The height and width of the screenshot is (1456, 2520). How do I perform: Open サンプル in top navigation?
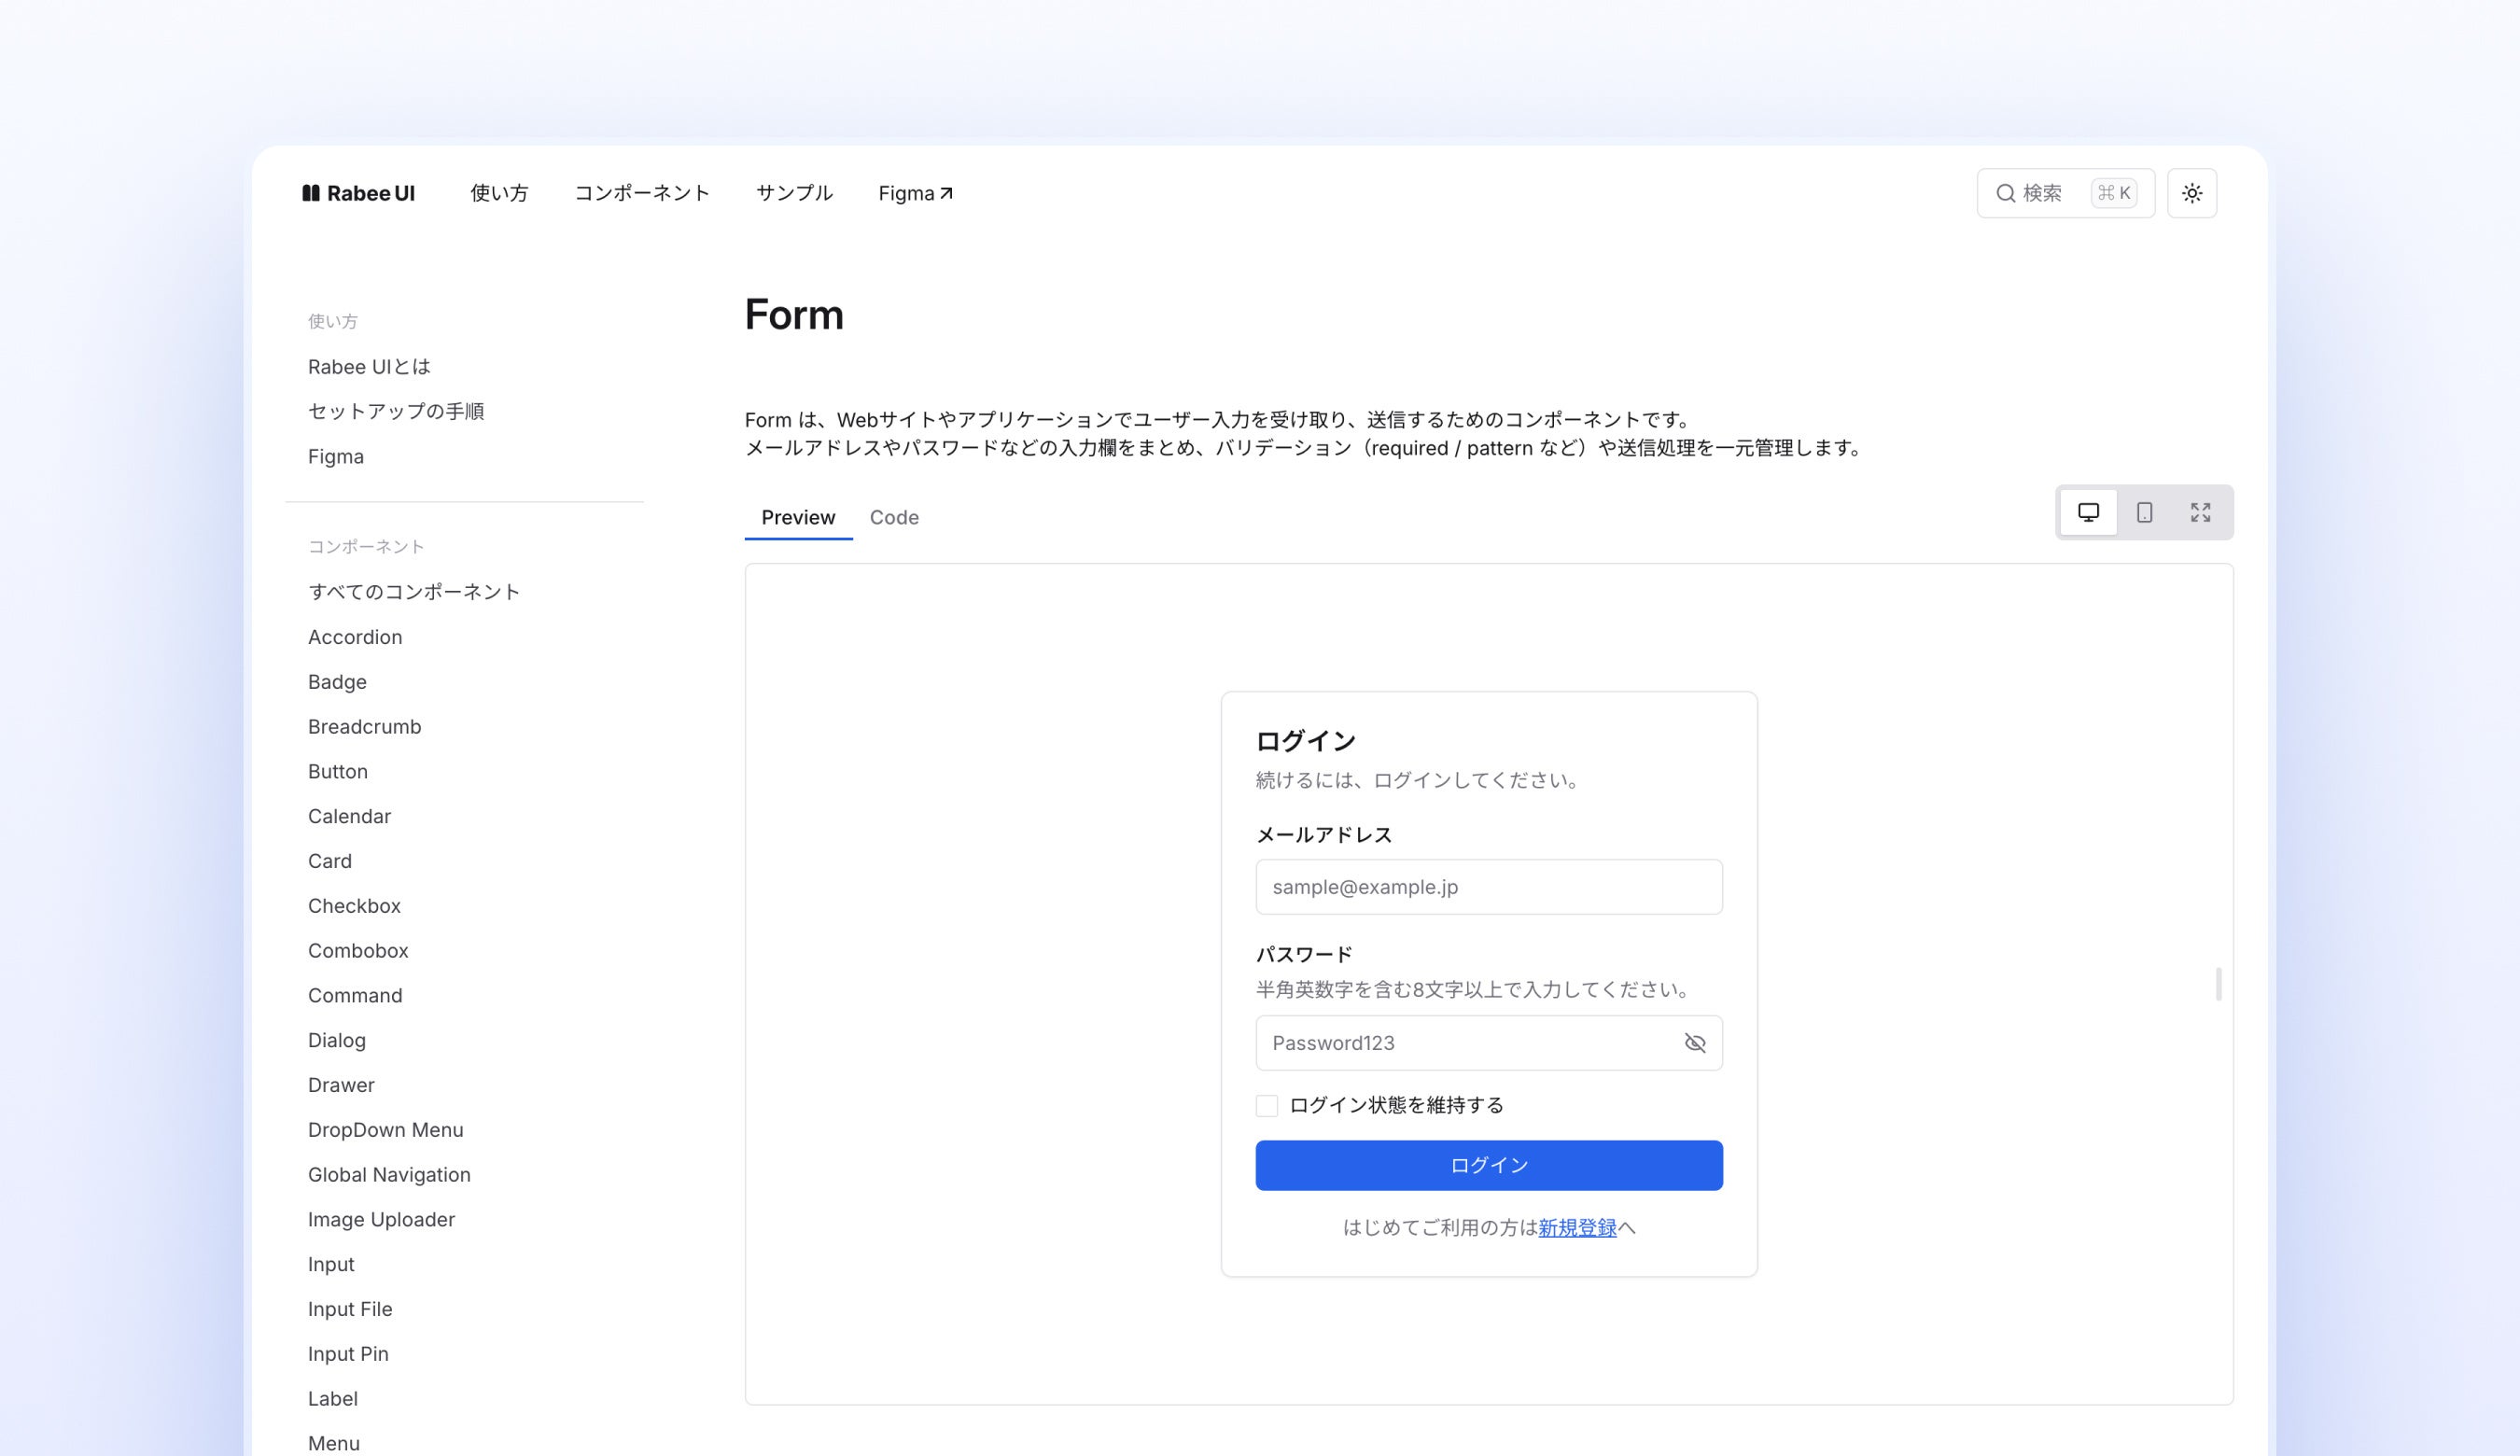(794, 193)
